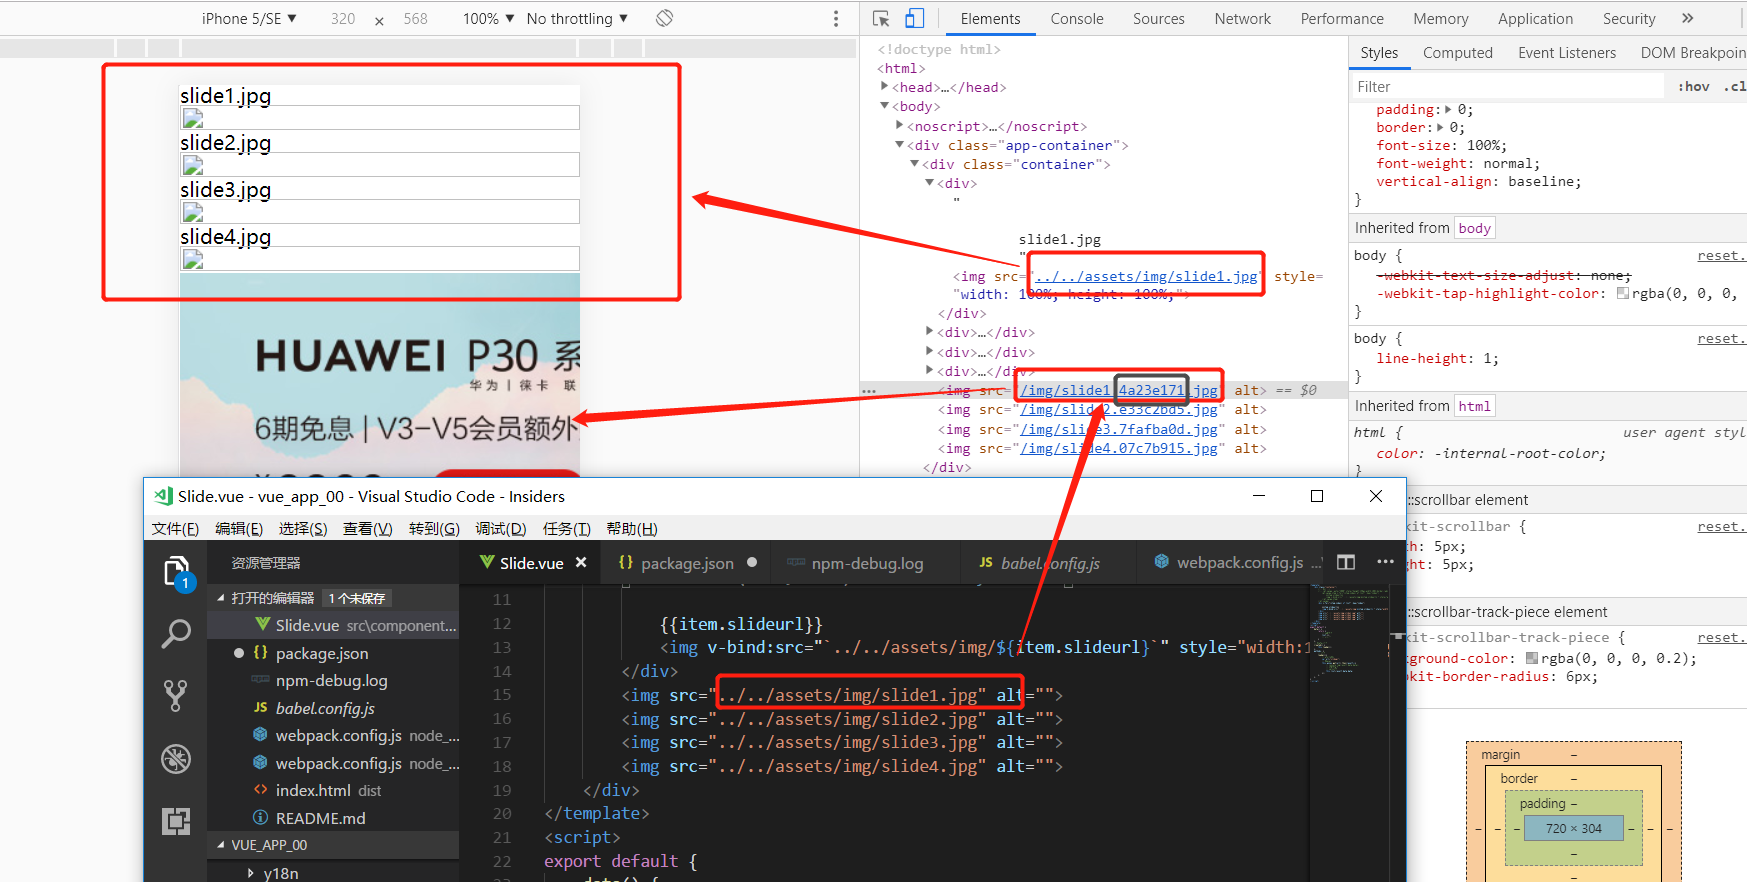Expand the y18n folder
This screenshot has width=1747, height=882.
(250, 873)
